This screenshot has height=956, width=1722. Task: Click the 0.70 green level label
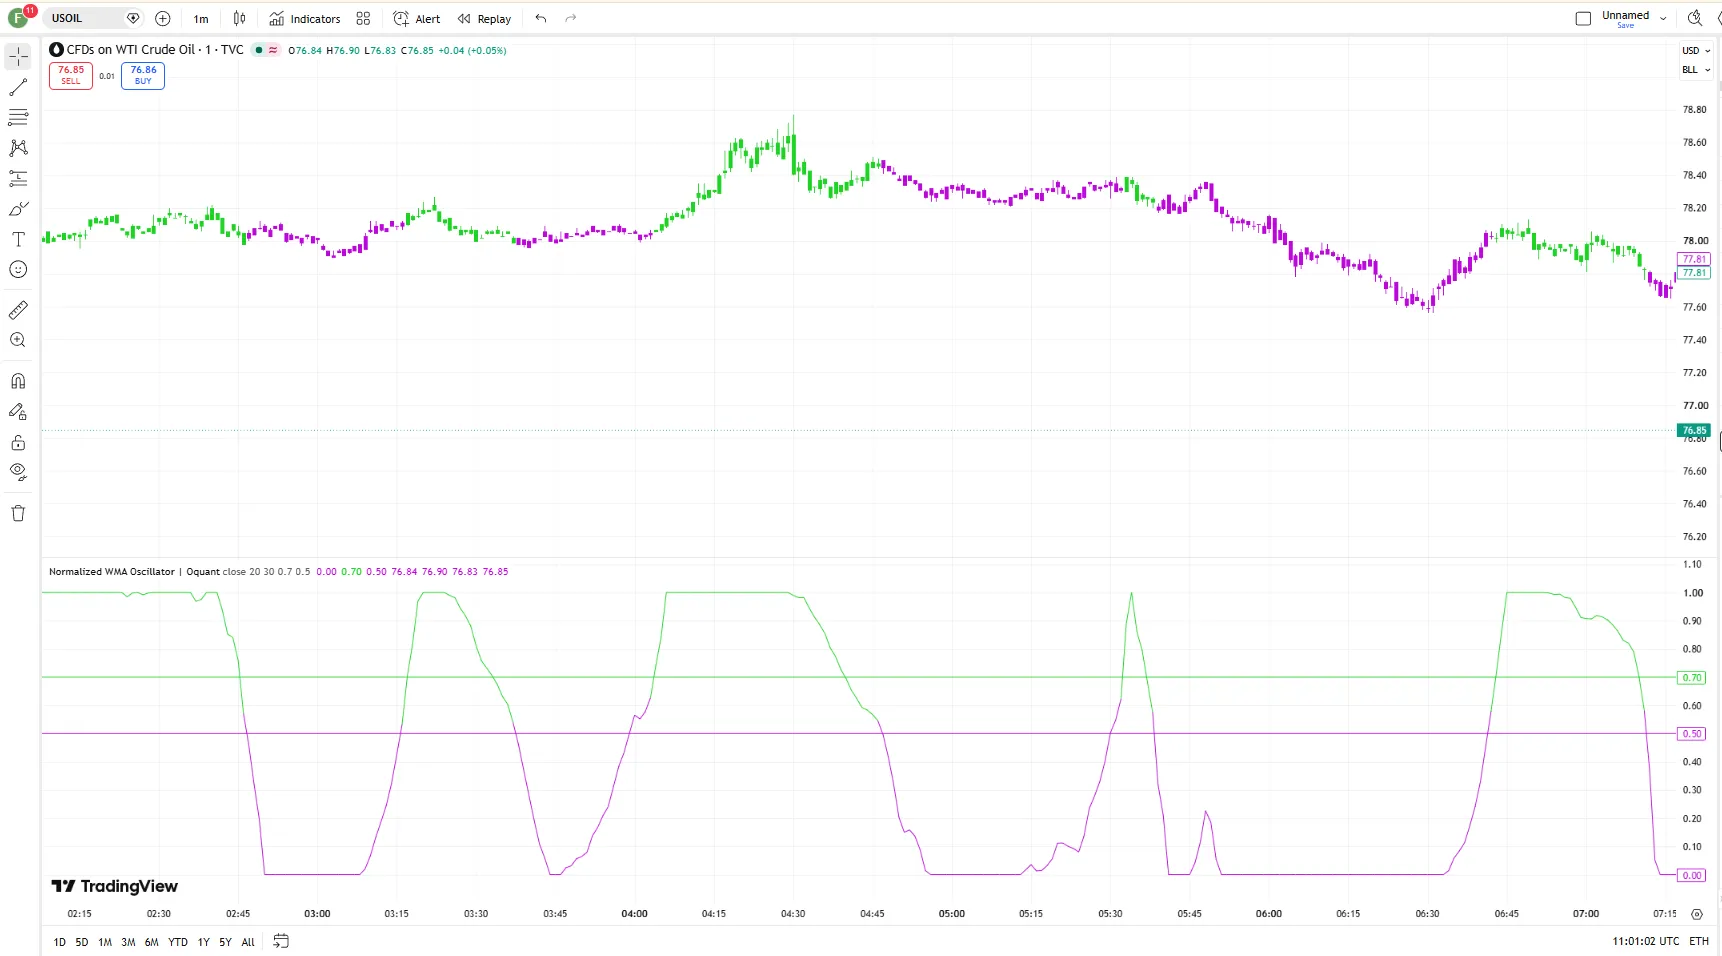tap(1692, 677)
